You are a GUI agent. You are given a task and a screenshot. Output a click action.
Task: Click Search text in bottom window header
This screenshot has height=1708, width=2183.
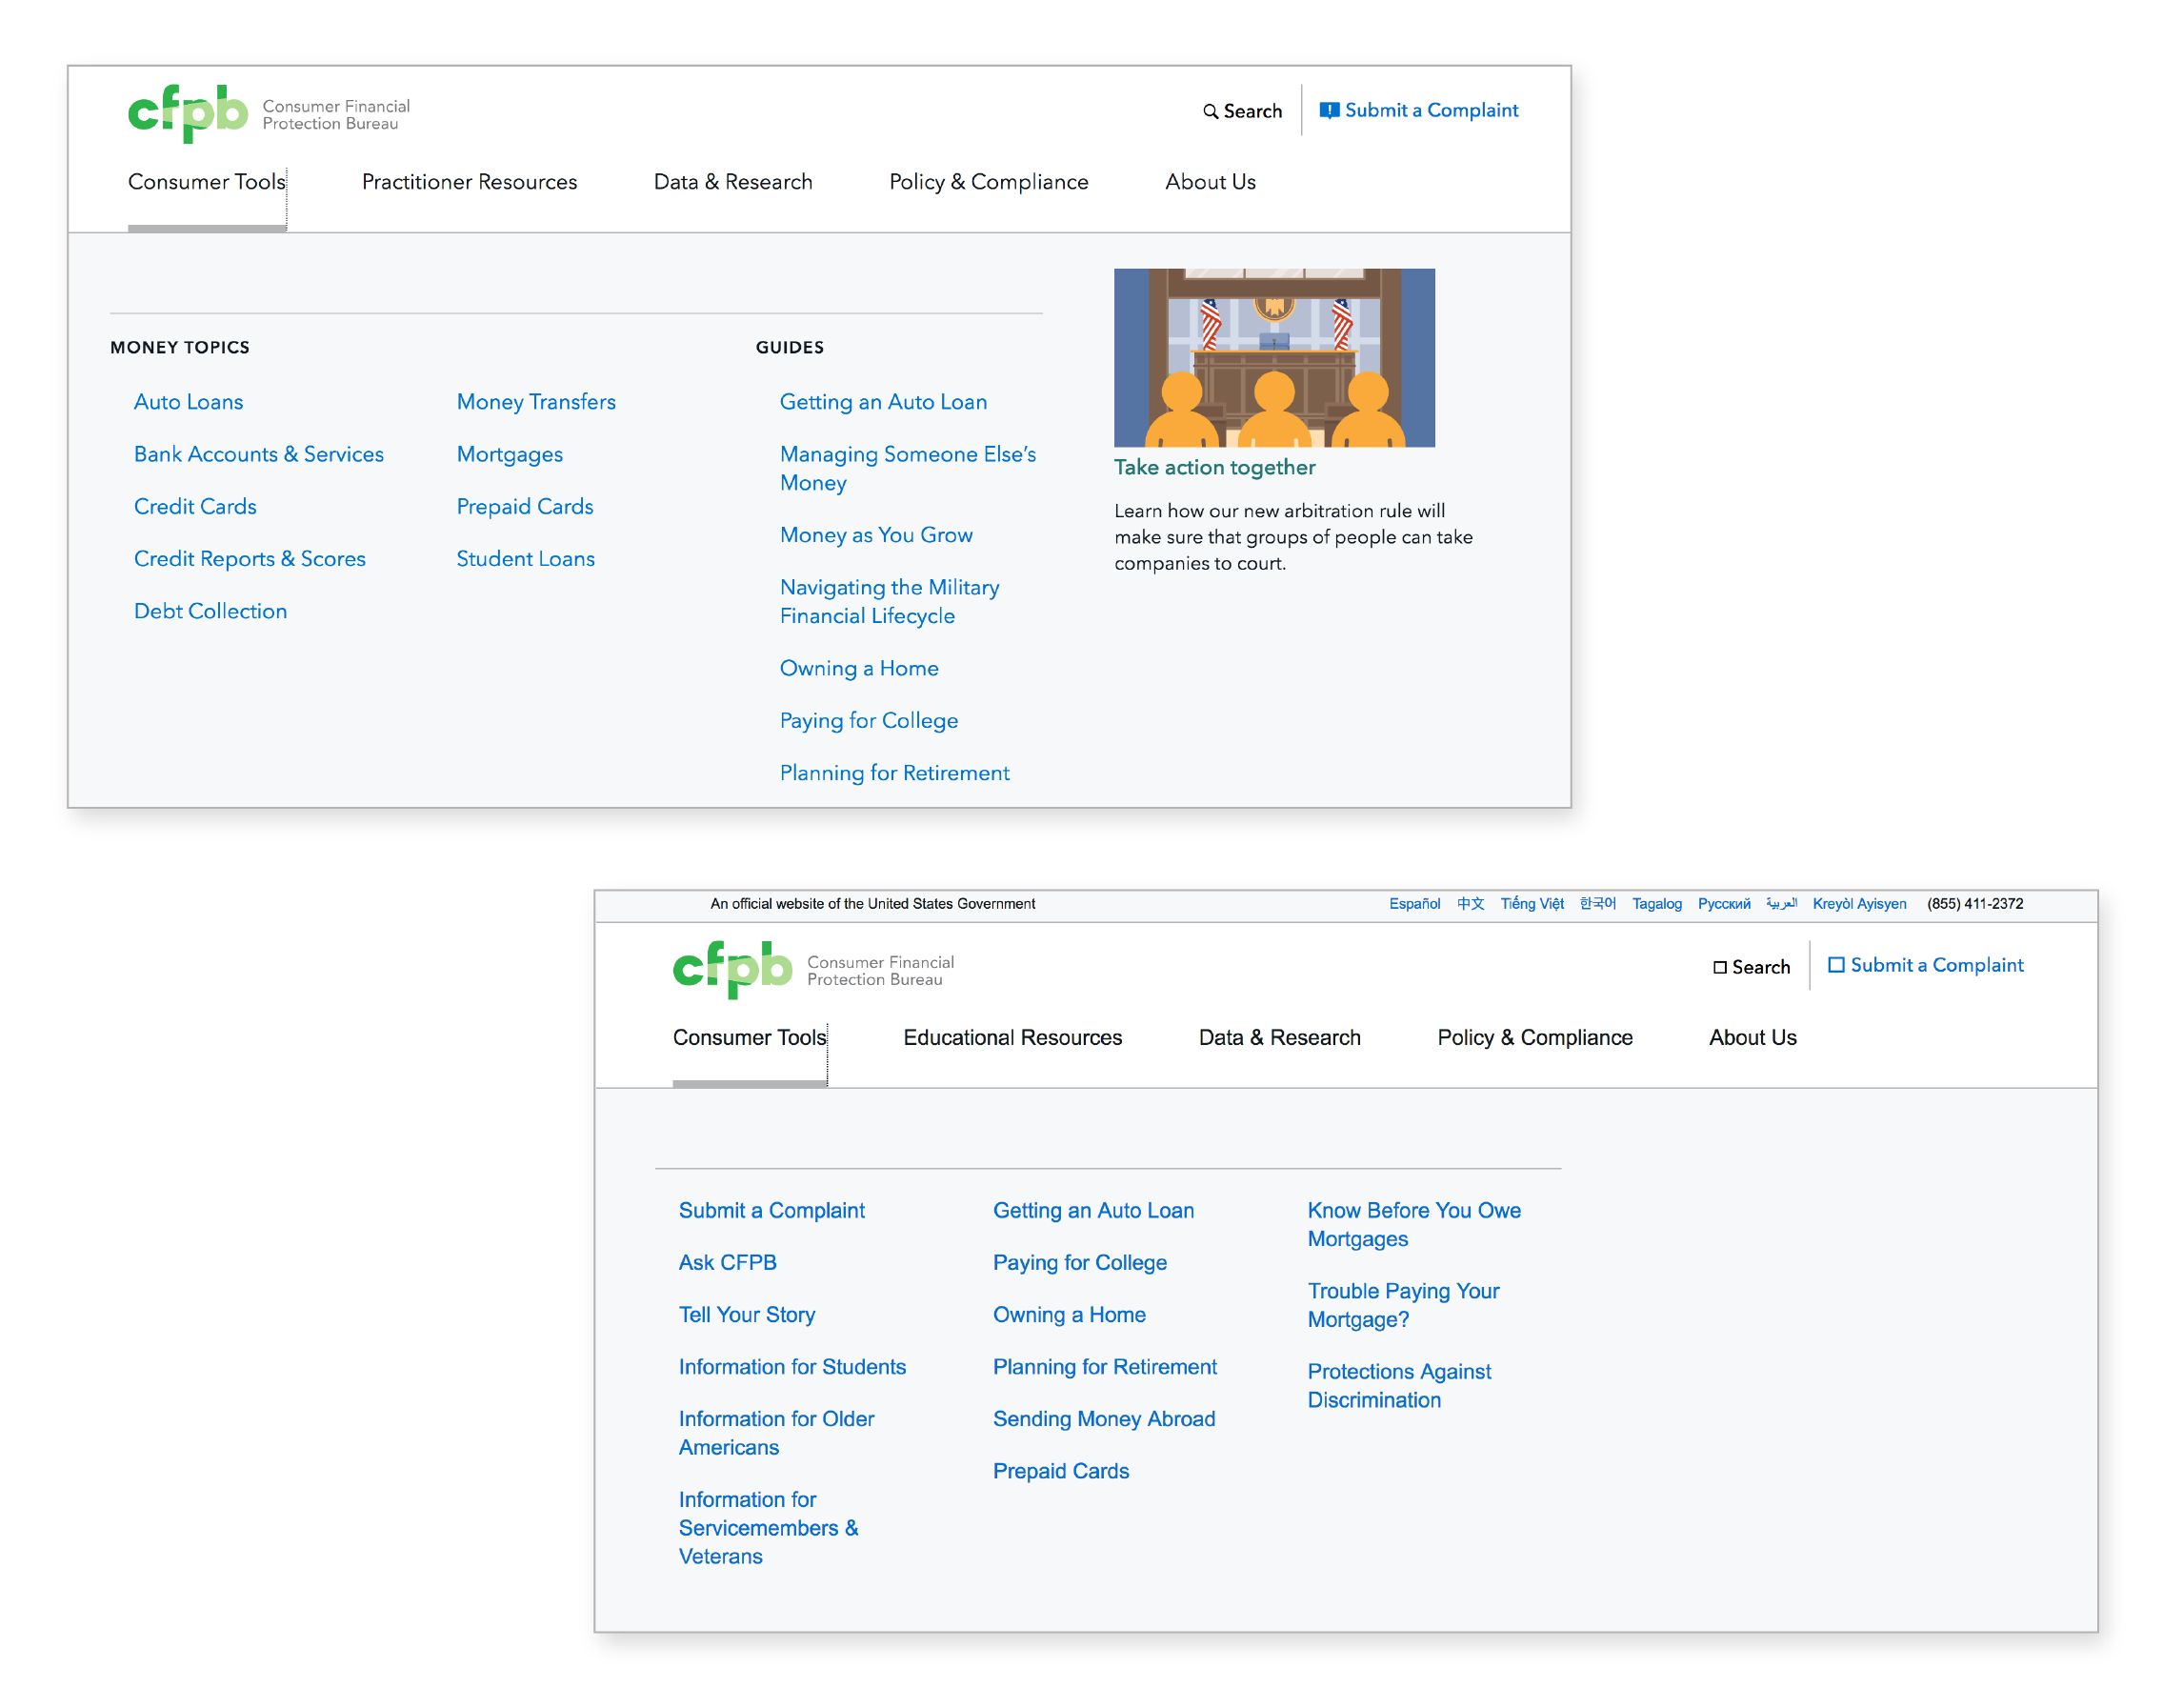coord(1760,967)
